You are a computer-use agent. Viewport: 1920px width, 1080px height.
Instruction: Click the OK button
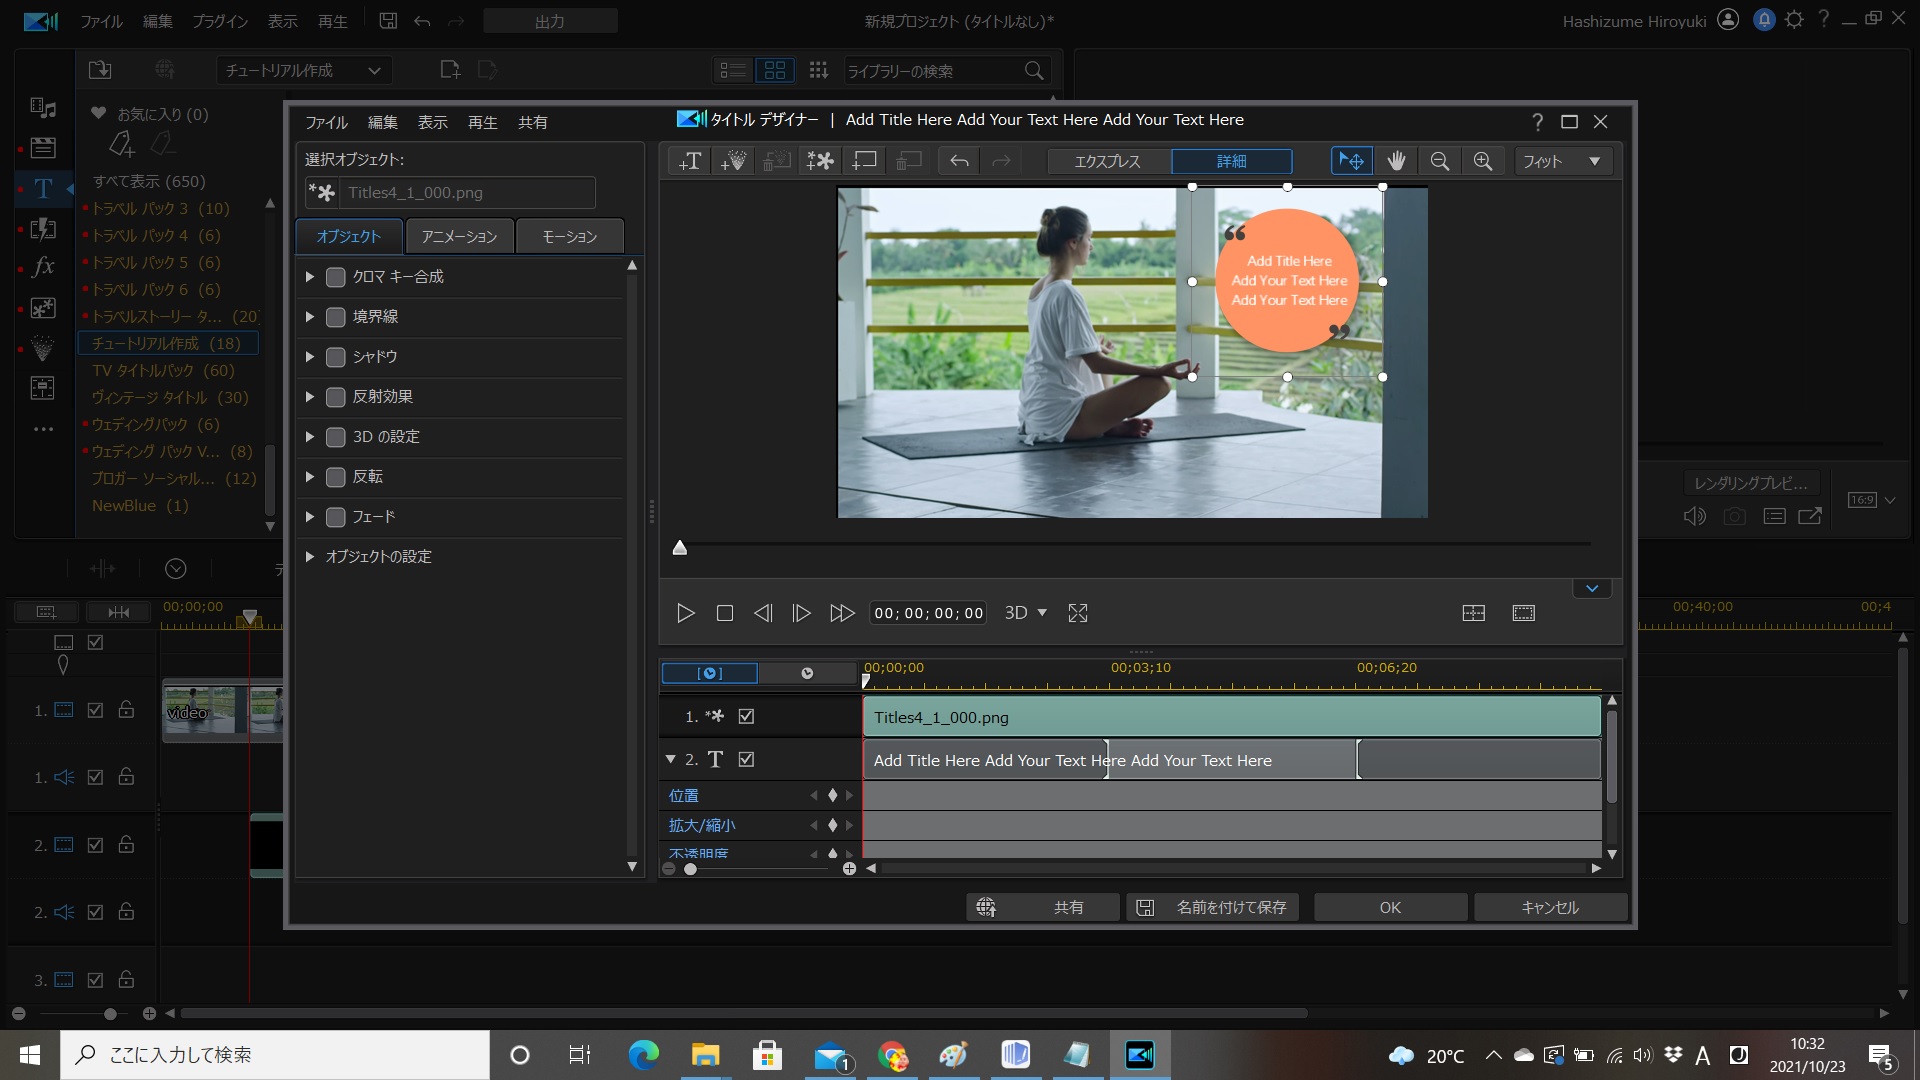pos(1390,907)
